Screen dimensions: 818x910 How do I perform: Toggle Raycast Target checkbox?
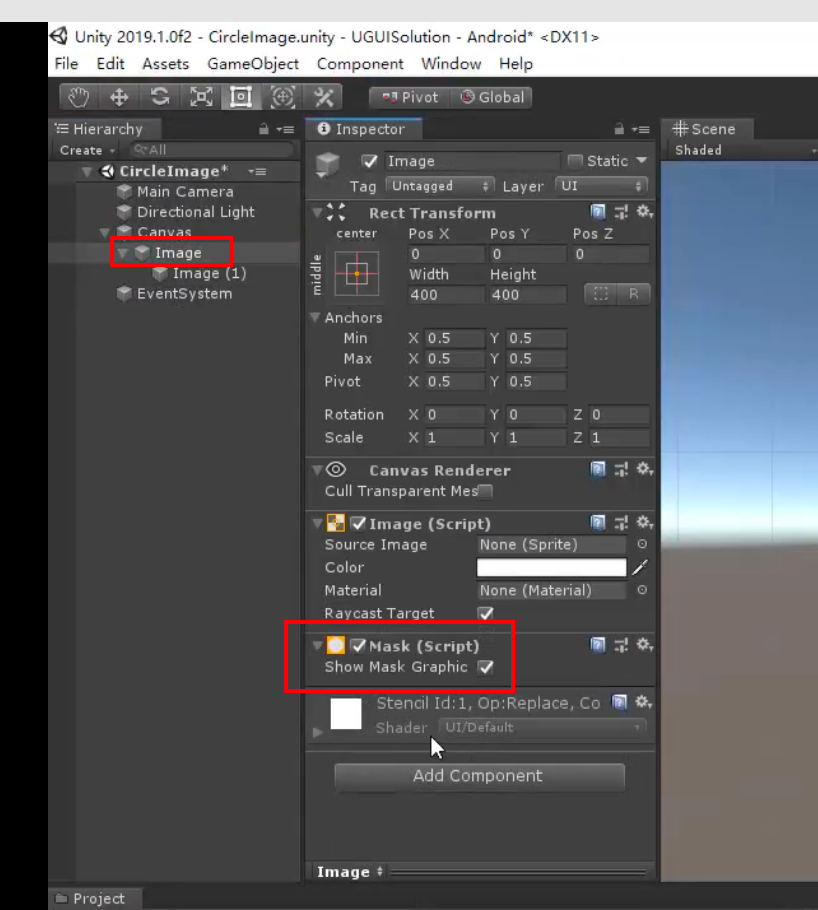pos(485,613)
